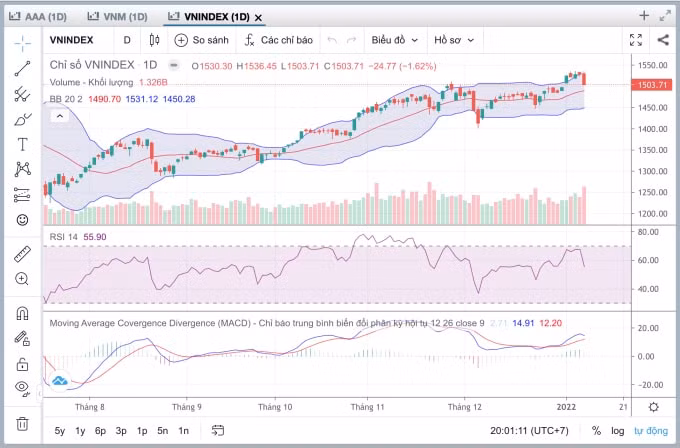Redo the last chart action

(x=351, y=40)
